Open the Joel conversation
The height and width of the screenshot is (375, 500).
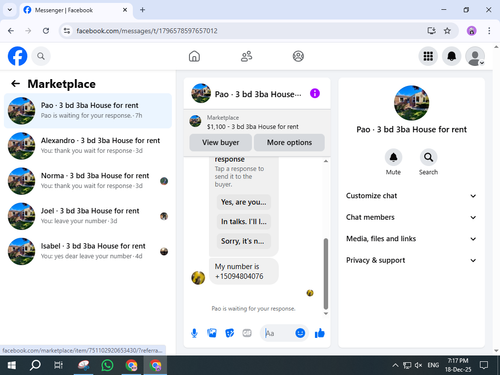88,216
